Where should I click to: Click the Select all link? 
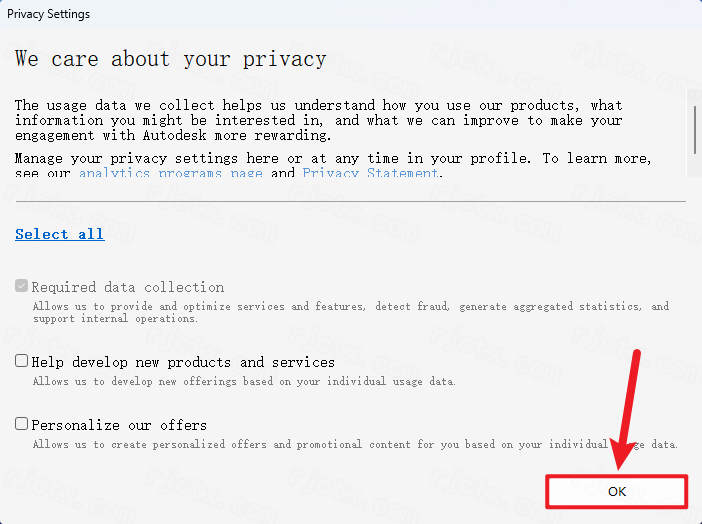[59, 234]
